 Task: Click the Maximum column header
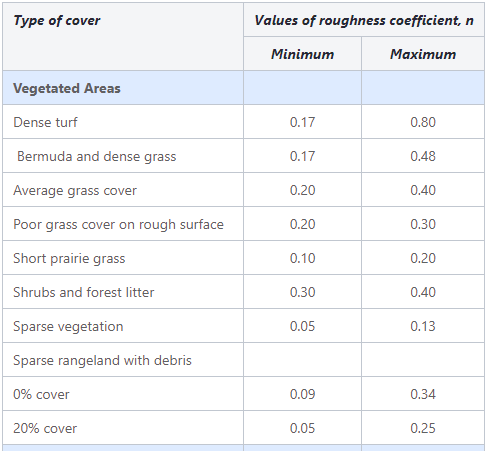[423, 54]
